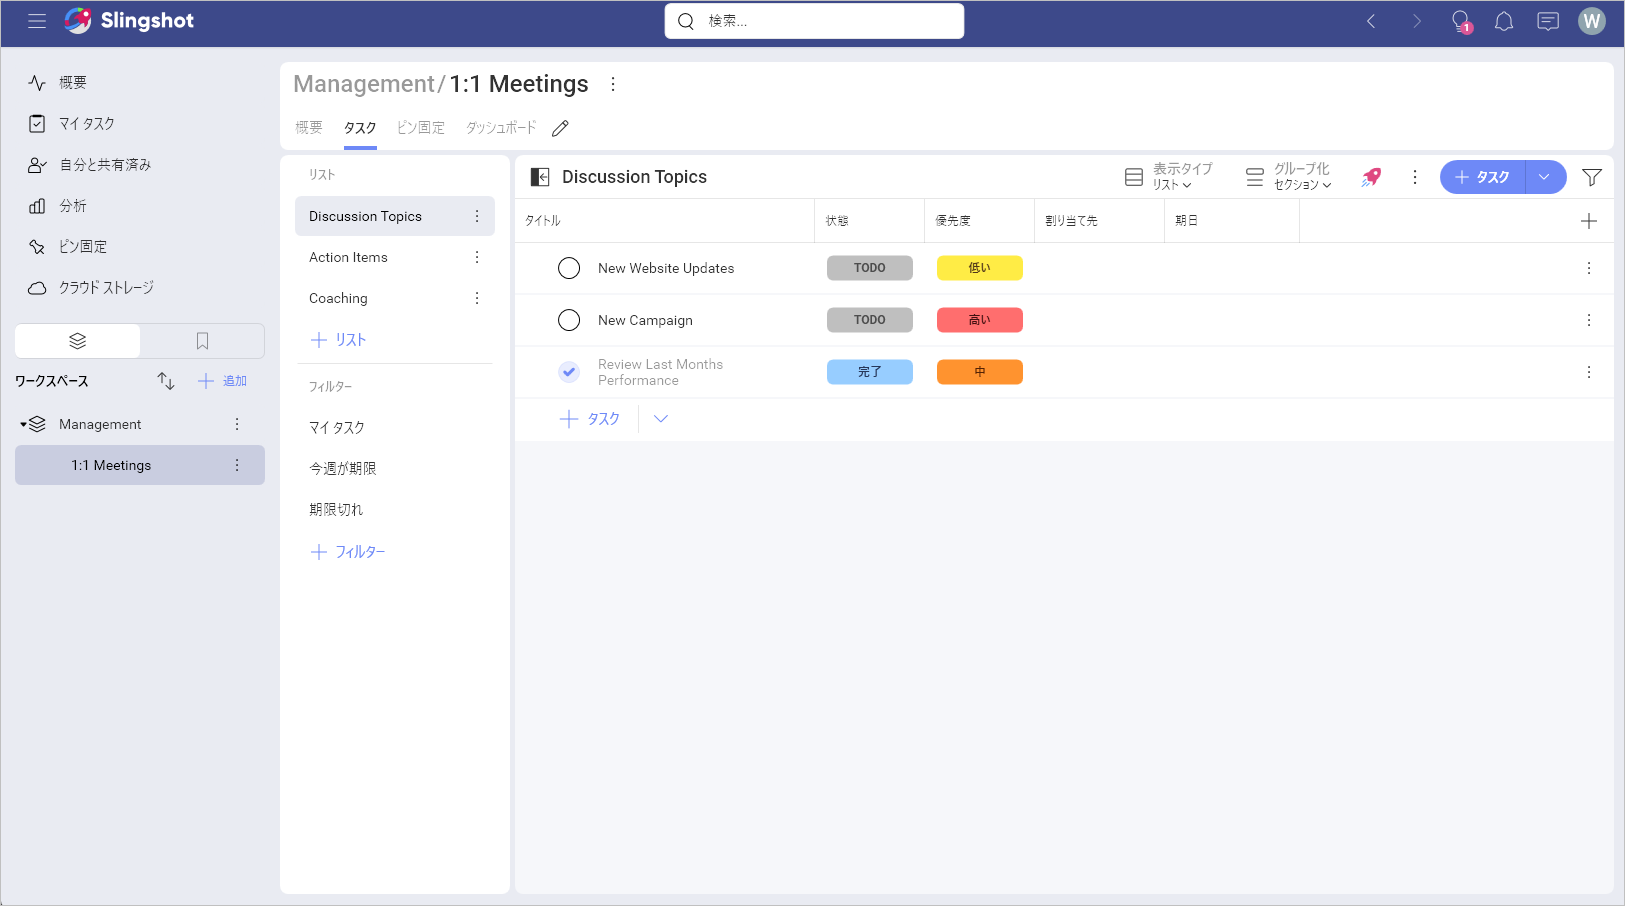1625x906 pixels.
Task: Expand the add task chevron below list
Action: pos(661,419)
